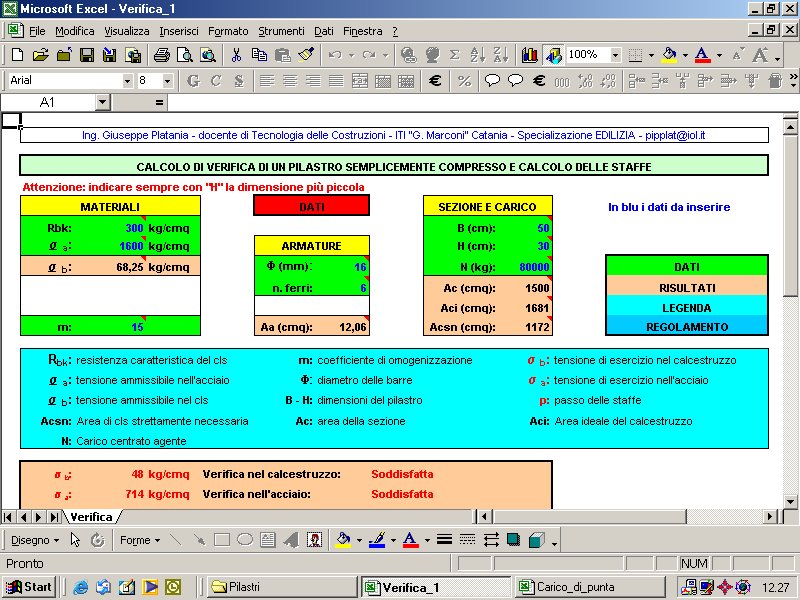Toggle Italic (C) formatting

click(x=216, y=81)
